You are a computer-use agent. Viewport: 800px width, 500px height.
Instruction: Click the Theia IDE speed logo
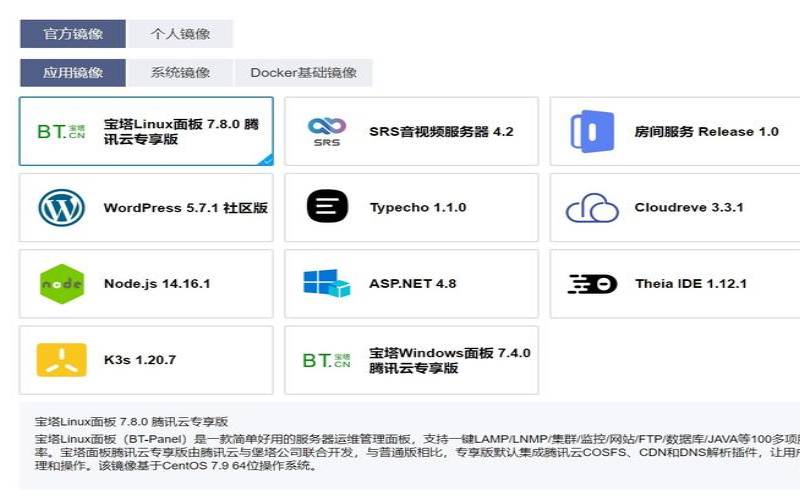(592, 284)
